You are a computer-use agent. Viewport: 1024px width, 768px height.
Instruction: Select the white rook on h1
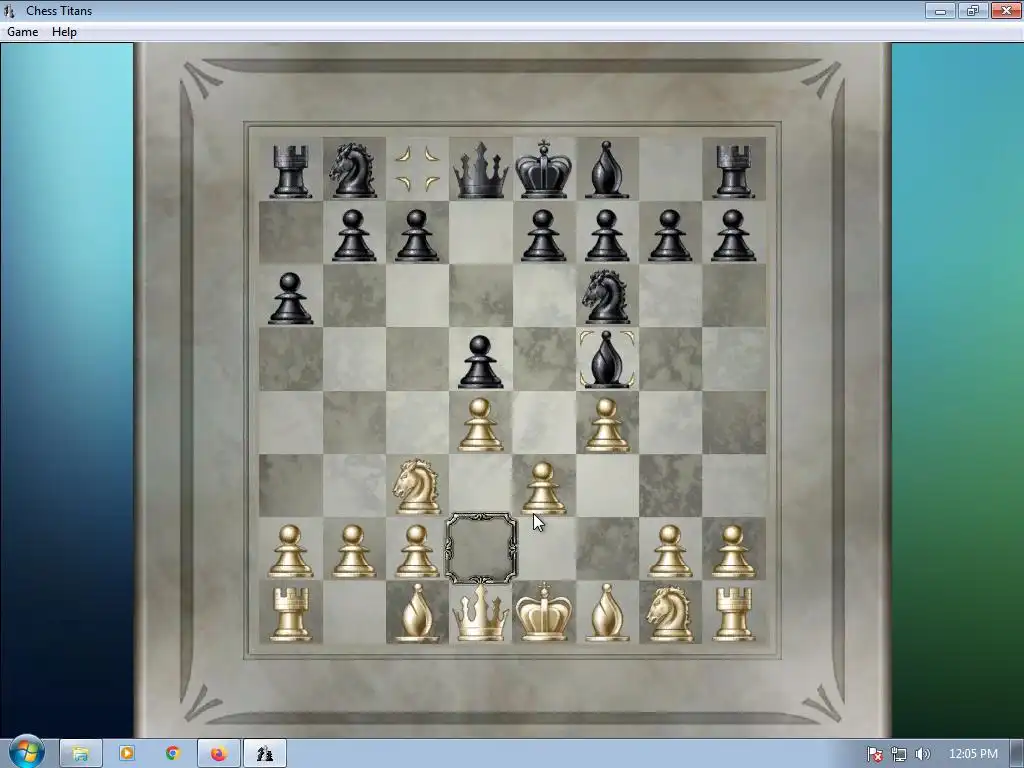point(734,614)
